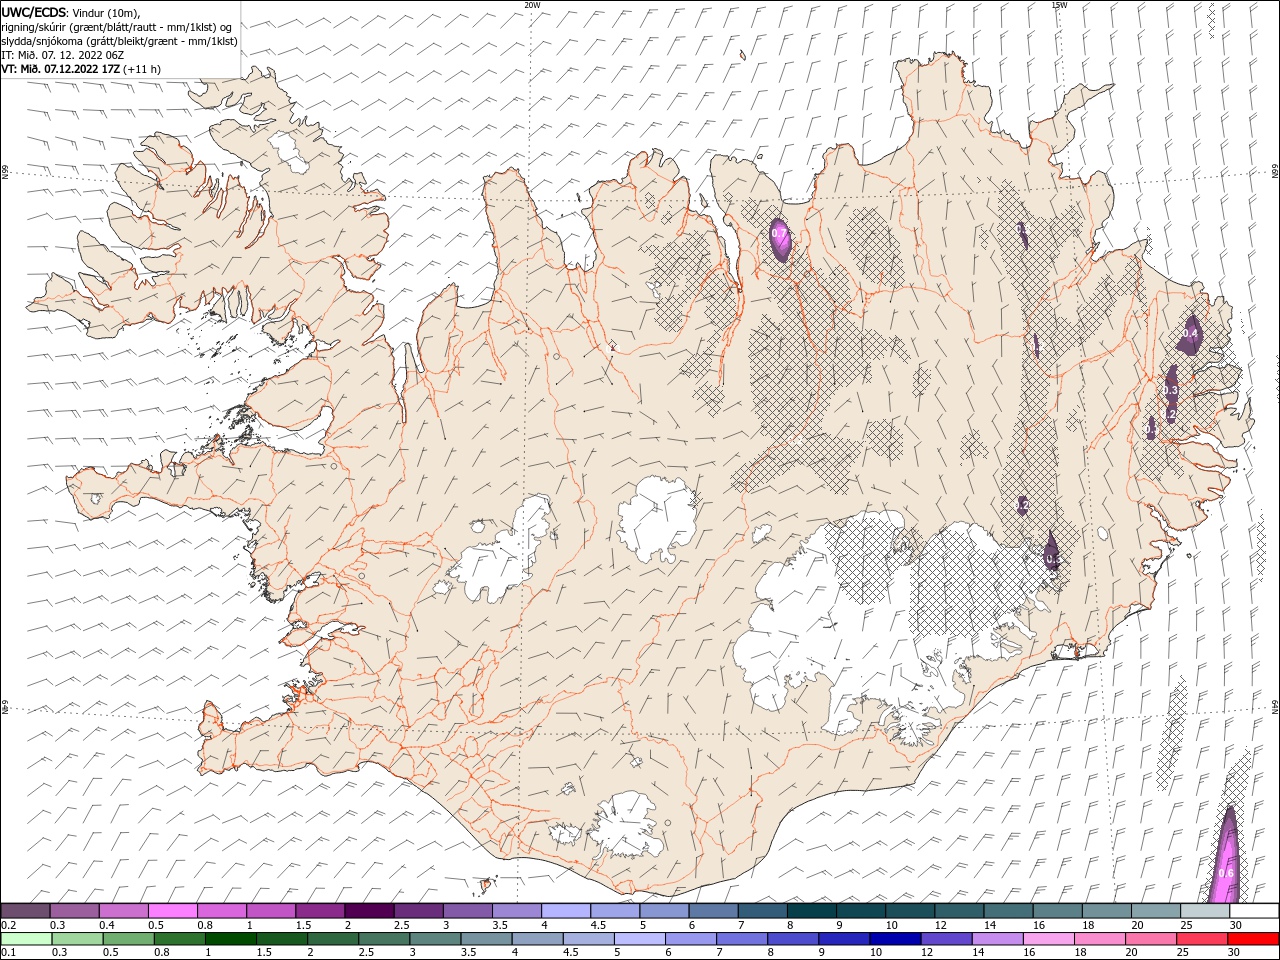Click the 20W longitude label
1280x960 pixels.
[533, 5]
